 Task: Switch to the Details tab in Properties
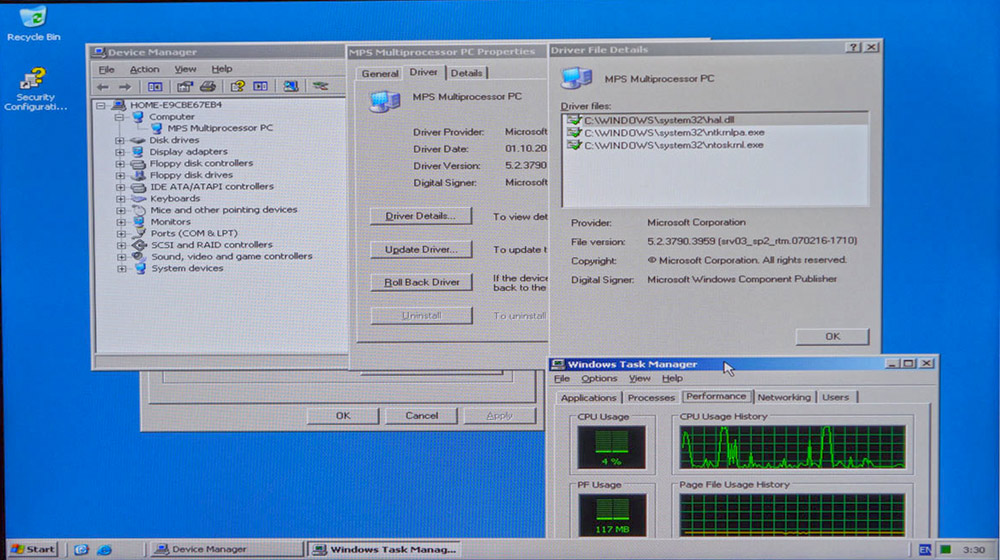(465, 73)
